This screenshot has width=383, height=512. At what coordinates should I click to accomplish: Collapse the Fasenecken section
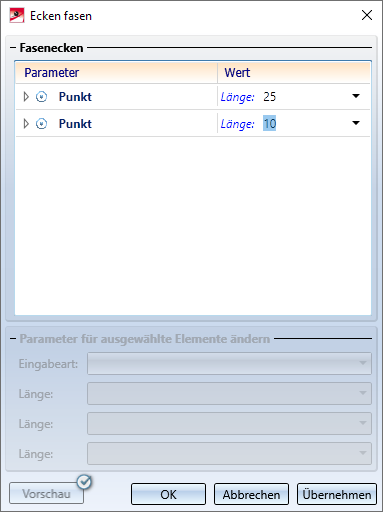pyautogui.click(x=13, y=48)
